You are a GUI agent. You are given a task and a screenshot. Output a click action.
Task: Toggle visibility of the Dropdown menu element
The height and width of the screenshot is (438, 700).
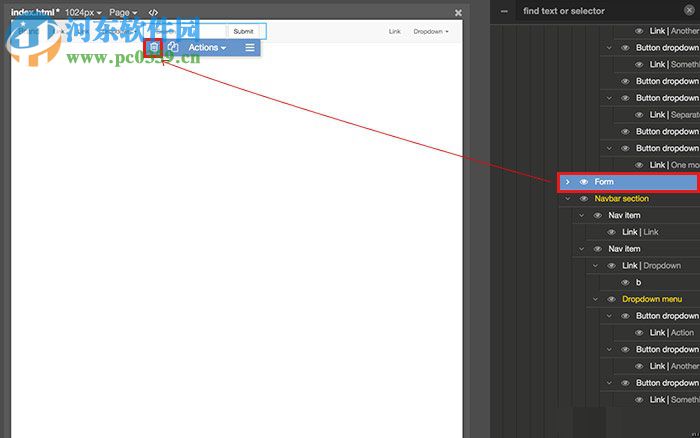click(612, 299)
